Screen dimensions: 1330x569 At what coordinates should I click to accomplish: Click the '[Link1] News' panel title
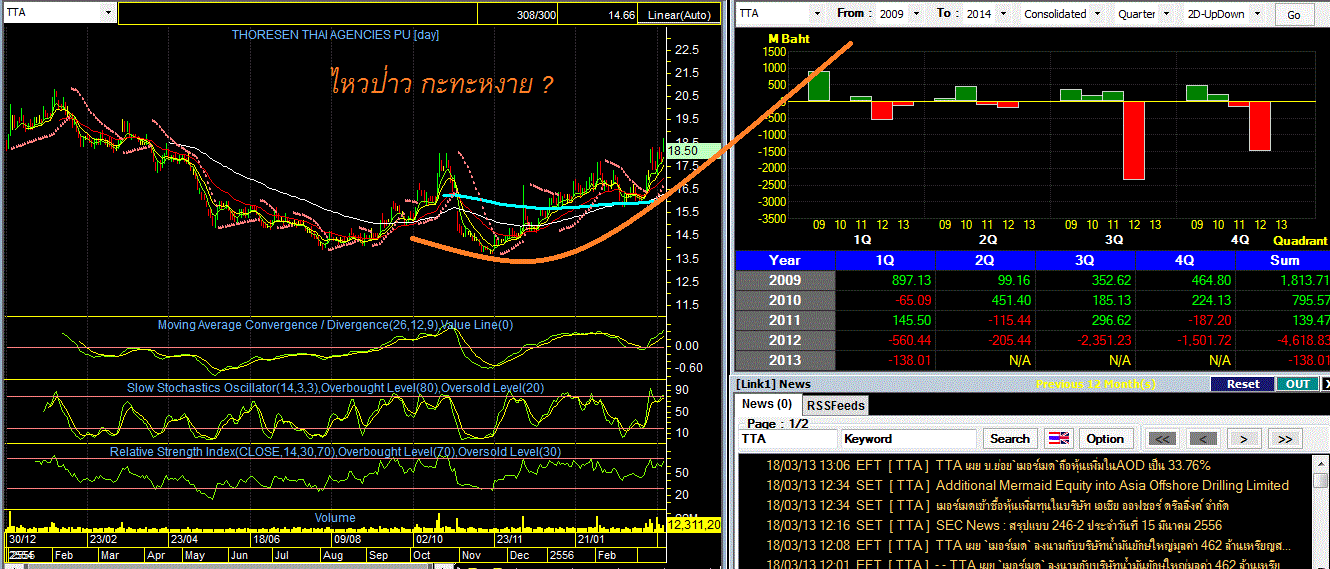click(x=773, y=384)
